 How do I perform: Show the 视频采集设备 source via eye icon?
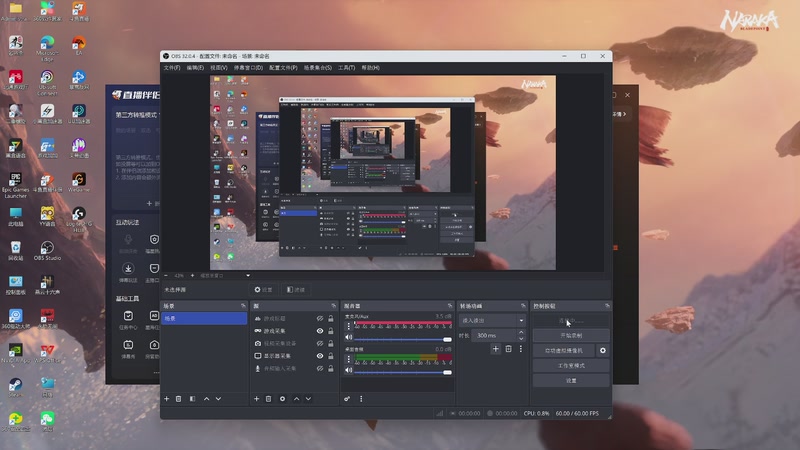click(x=320, y=343)
